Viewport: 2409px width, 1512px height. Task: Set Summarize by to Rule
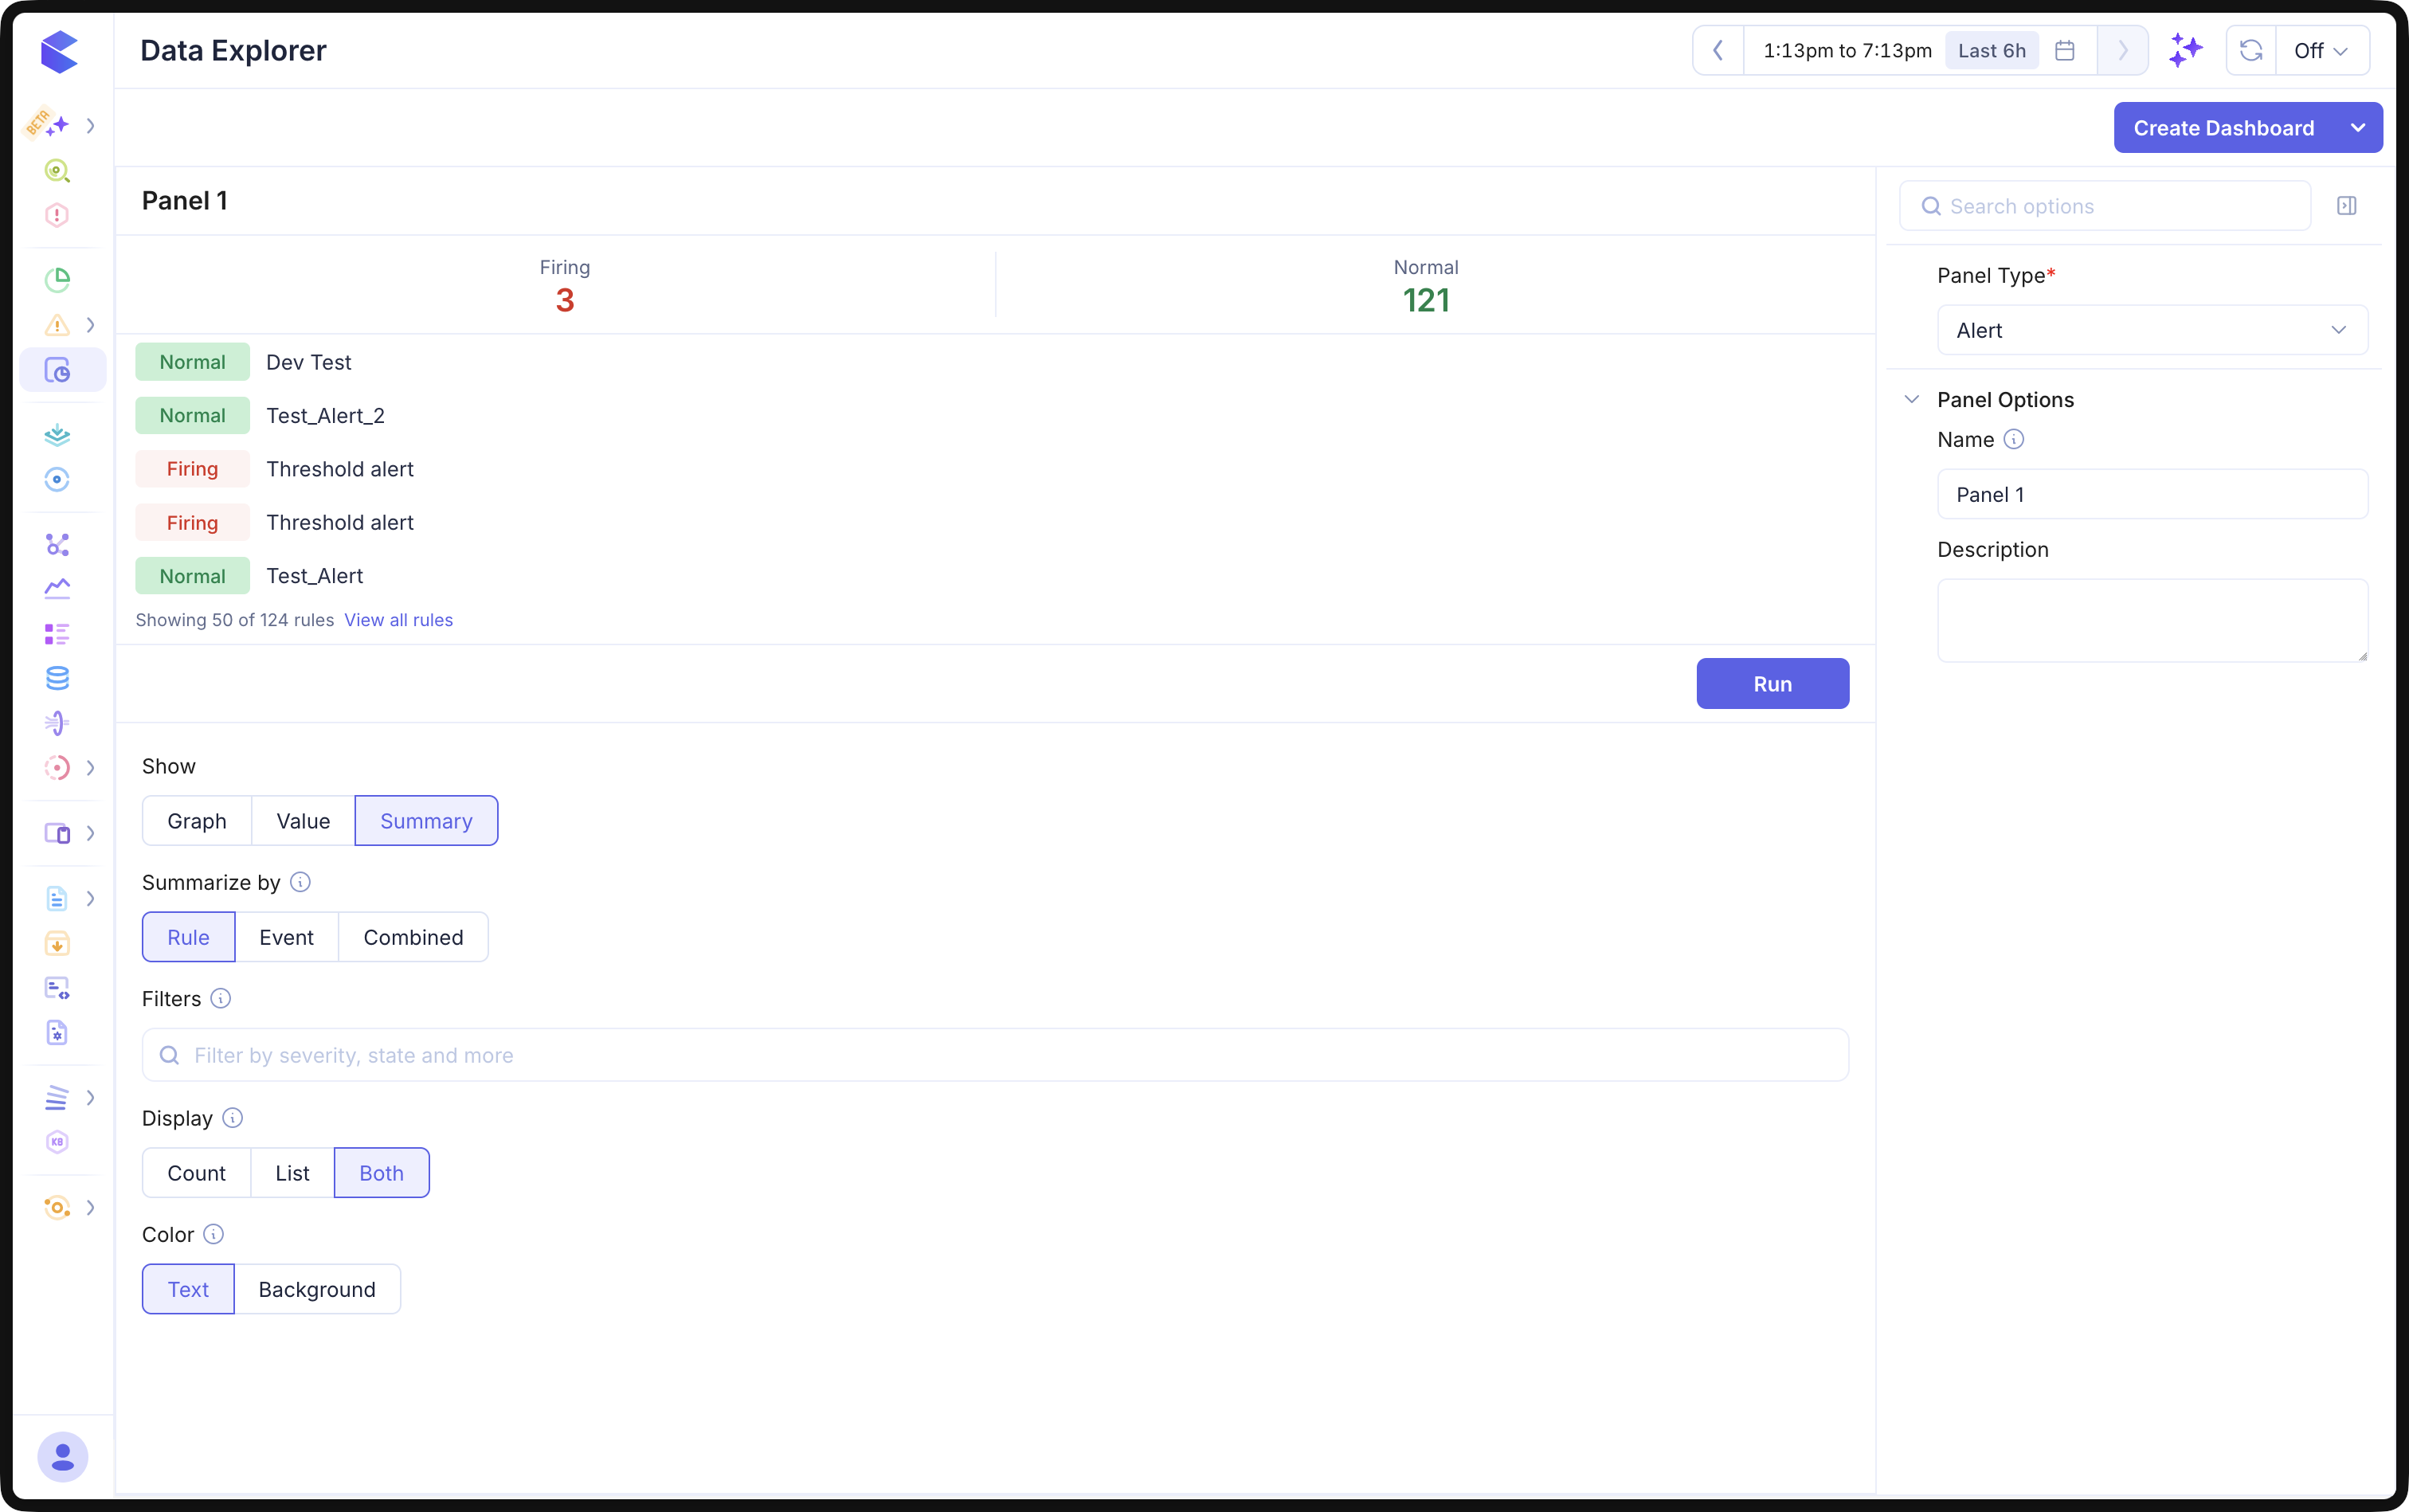[x=188, y=937]
